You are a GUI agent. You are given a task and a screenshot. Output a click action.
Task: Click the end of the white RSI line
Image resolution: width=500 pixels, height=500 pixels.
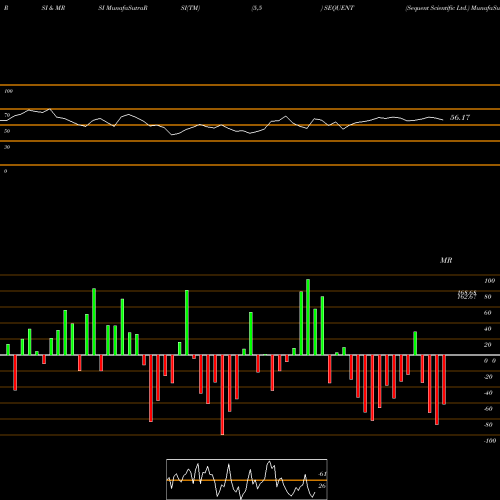click(443, 120)
